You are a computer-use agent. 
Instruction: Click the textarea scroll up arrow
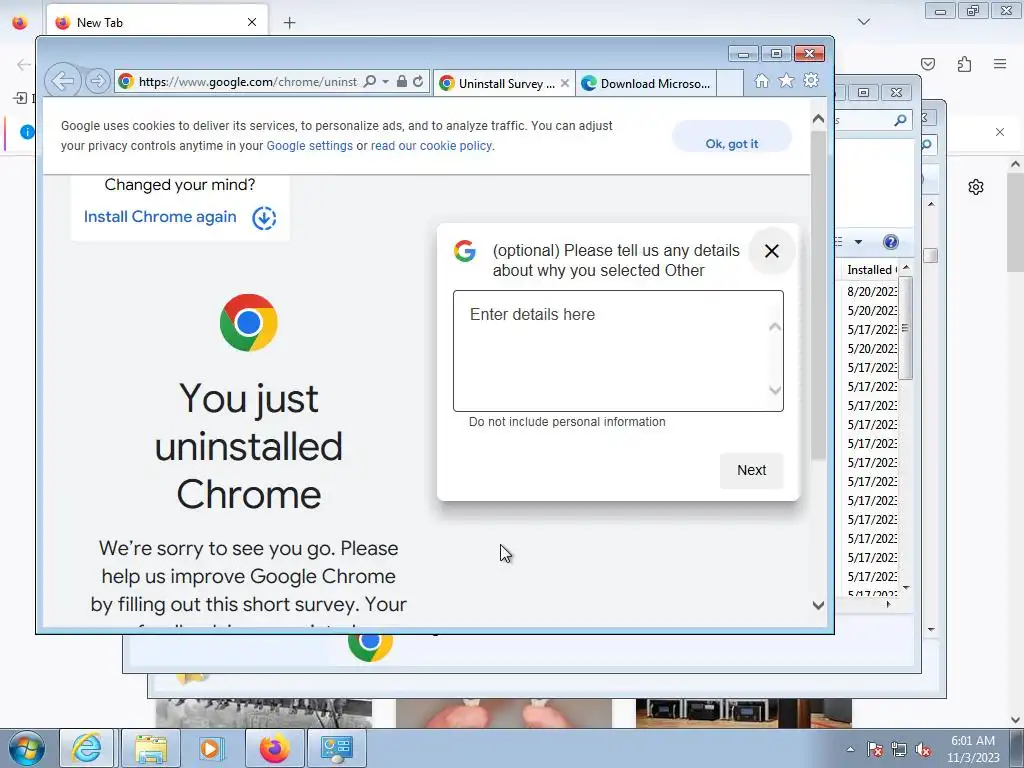coord(775,327)
